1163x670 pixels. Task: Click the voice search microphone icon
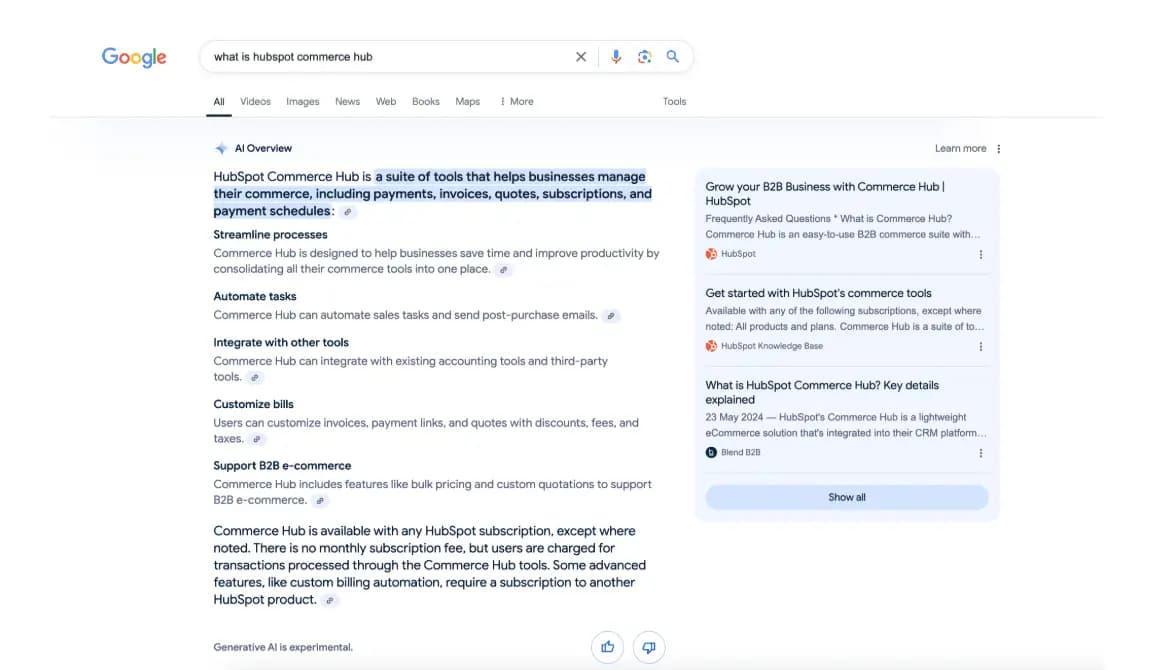(616, 57)
